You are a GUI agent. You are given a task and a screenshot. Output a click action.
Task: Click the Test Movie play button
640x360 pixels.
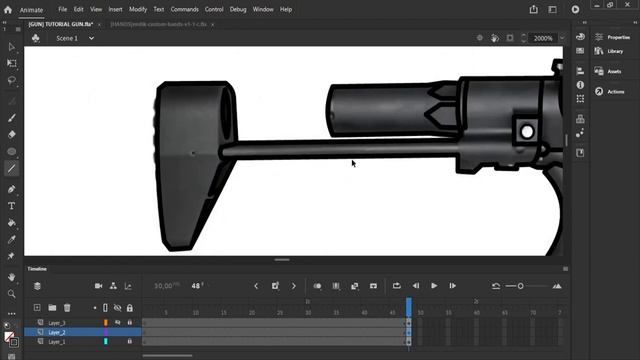click(575, 9)
